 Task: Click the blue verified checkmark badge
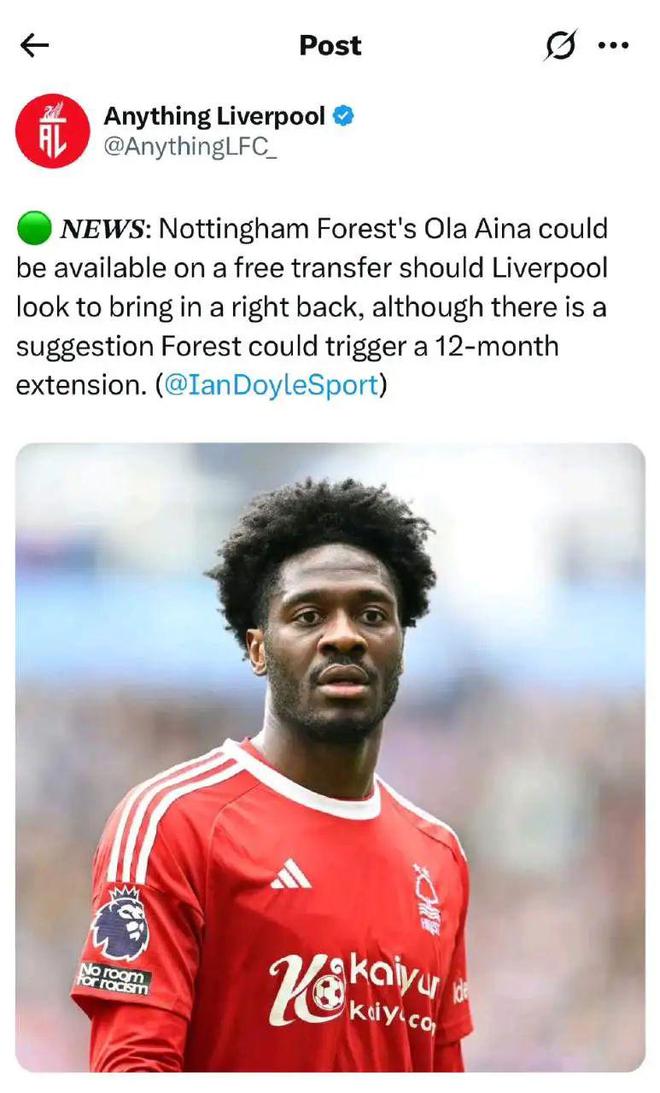(343, 116)
